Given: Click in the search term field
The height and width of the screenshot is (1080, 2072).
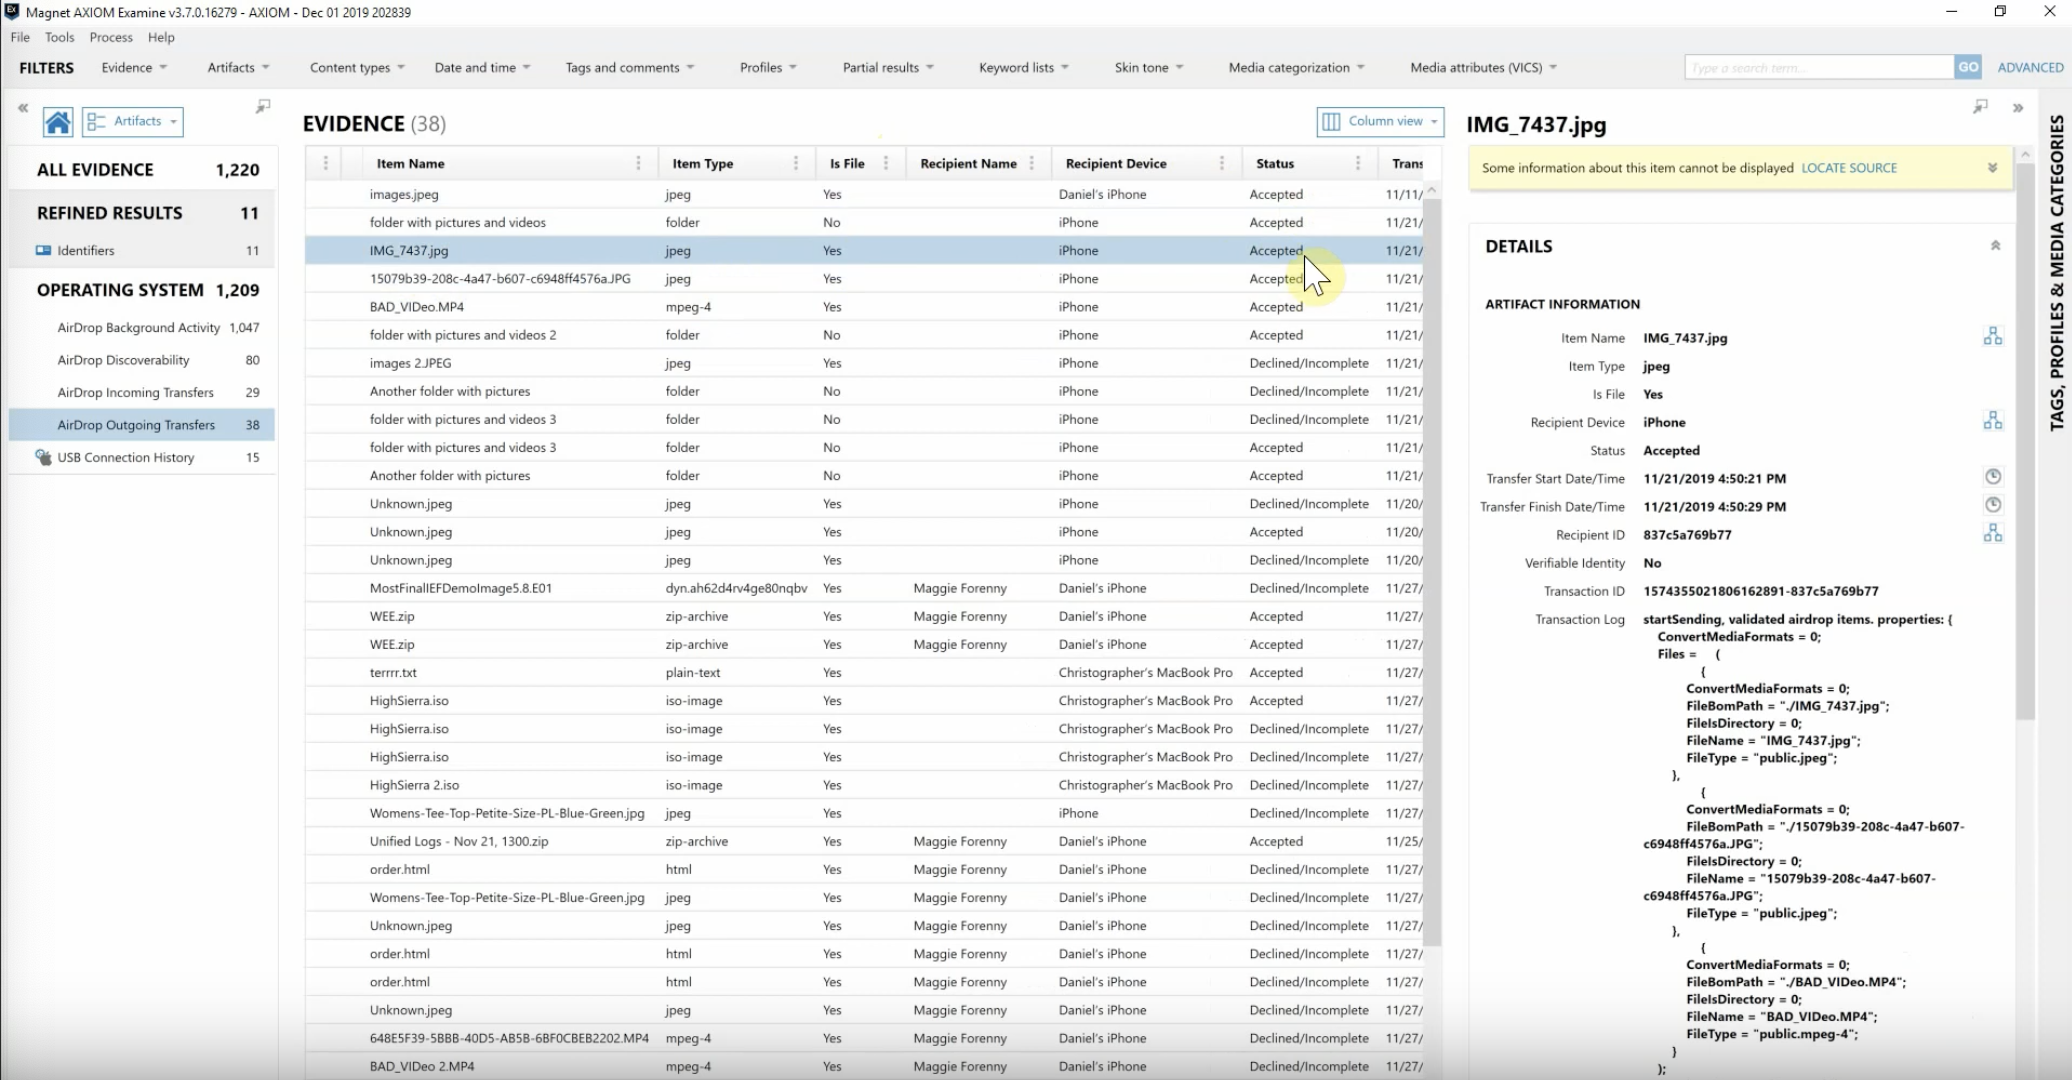Looking at the screenshot, I should pos(1819,67).
